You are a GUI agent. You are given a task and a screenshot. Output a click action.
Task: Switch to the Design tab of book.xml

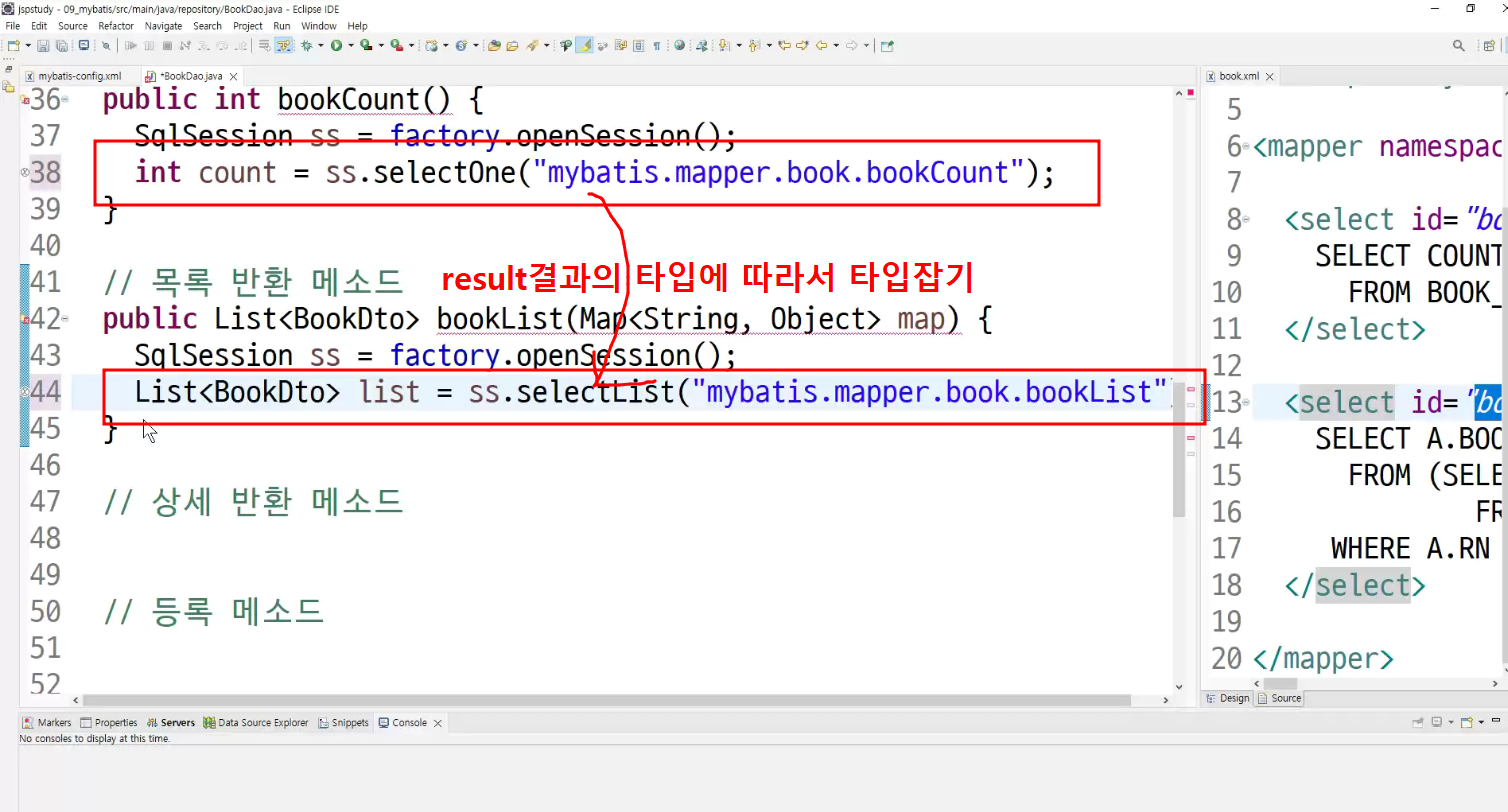tap(1228, 698)
